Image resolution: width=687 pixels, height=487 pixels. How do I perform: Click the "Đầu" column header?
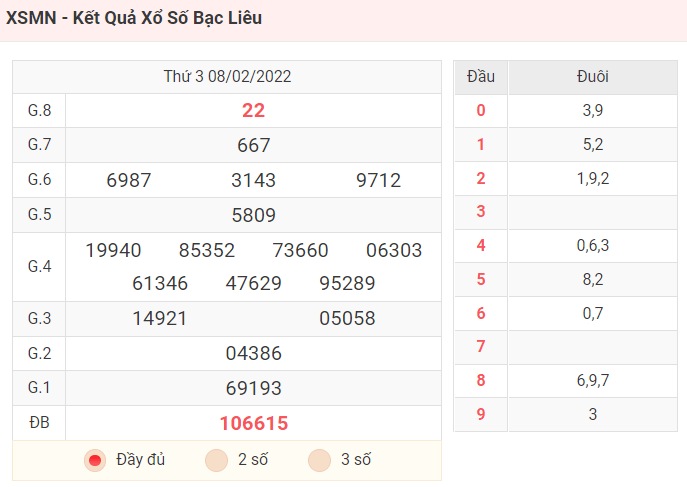coord(481,77)
